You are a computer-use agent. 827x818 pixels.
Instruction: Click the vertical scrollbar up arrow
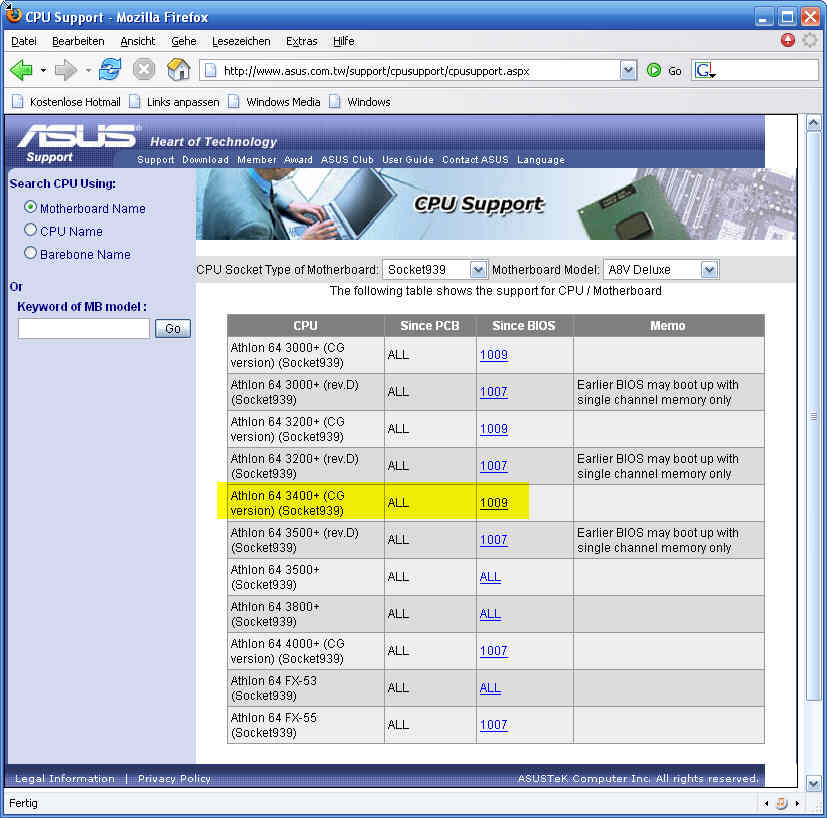pyautogui.click(x=813, y=123)
